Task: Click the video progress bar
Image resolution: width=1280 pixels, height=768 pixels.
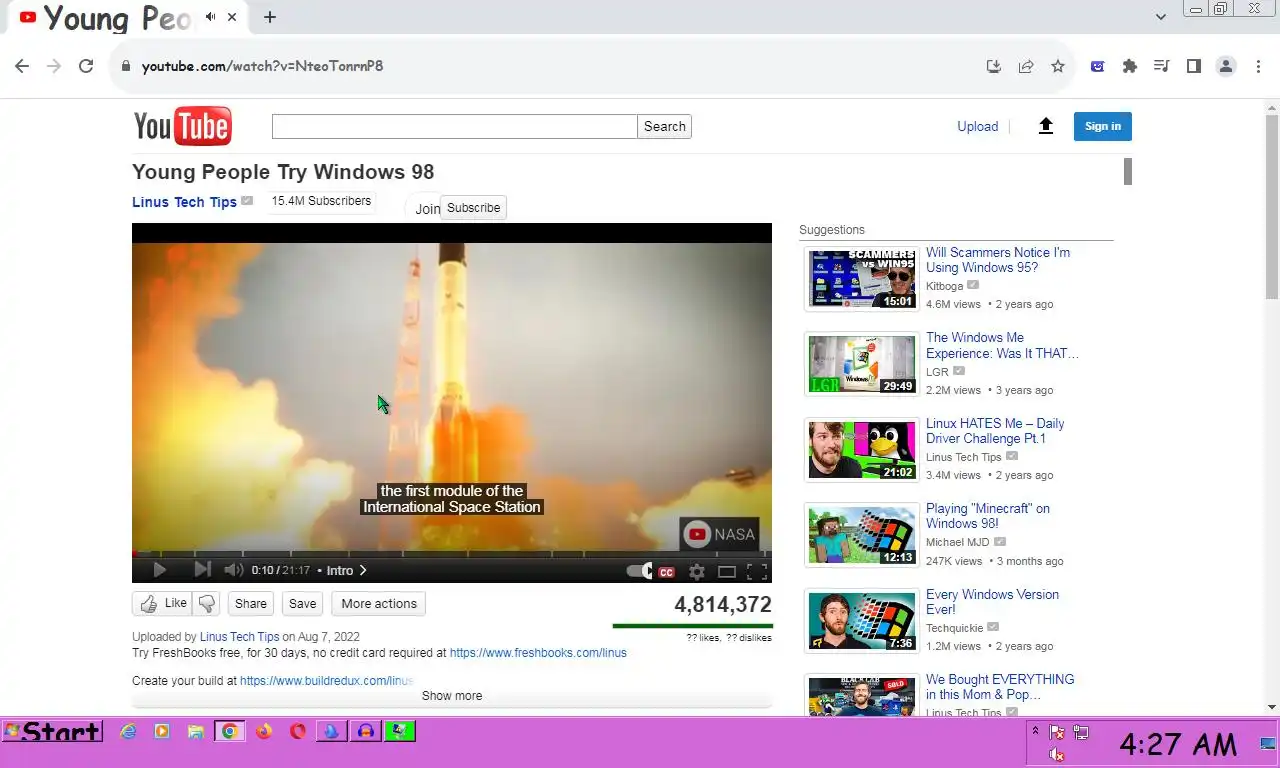Action: (x=452, y=552)
